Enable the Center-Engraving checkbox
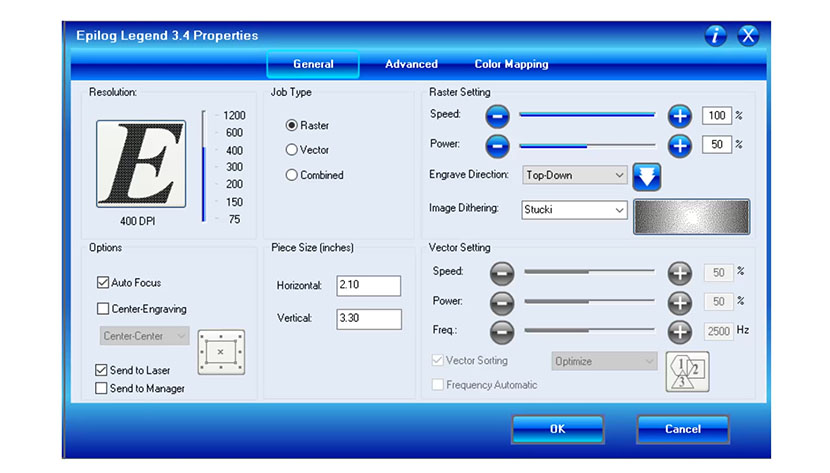 pos(103,309)
